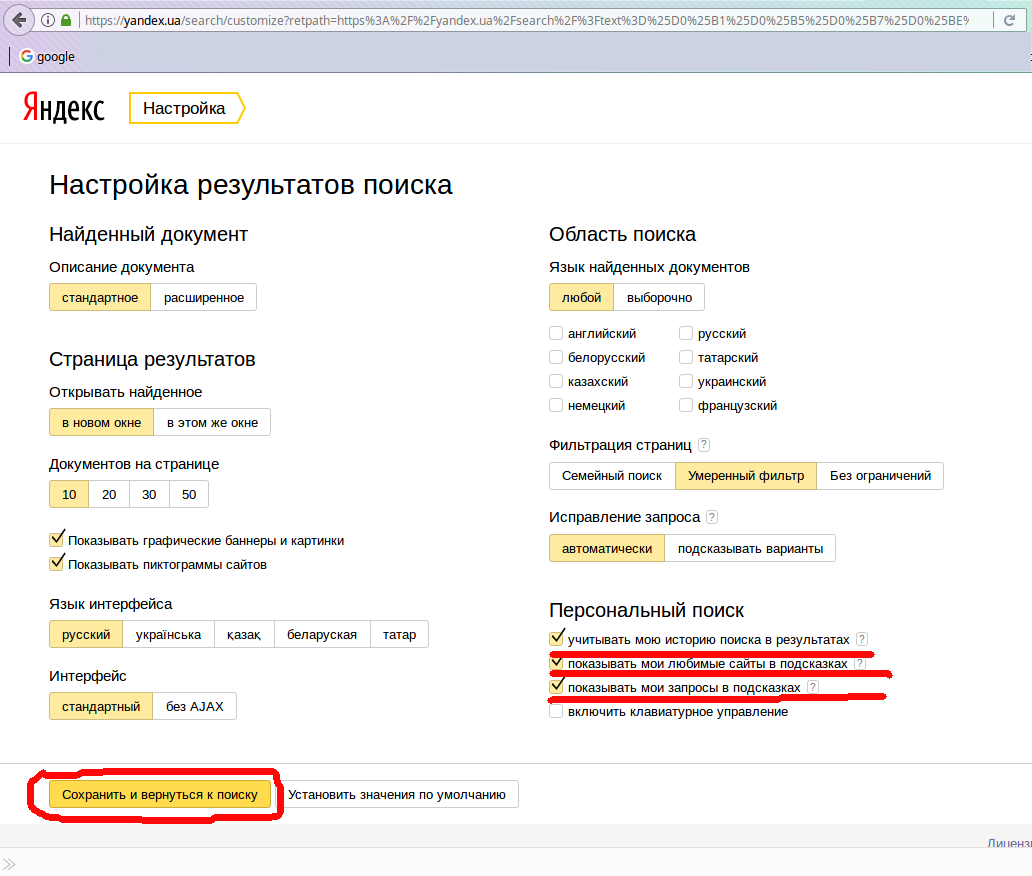Select любой document language
Screen dimensions: 1032x876
(581, 297)
